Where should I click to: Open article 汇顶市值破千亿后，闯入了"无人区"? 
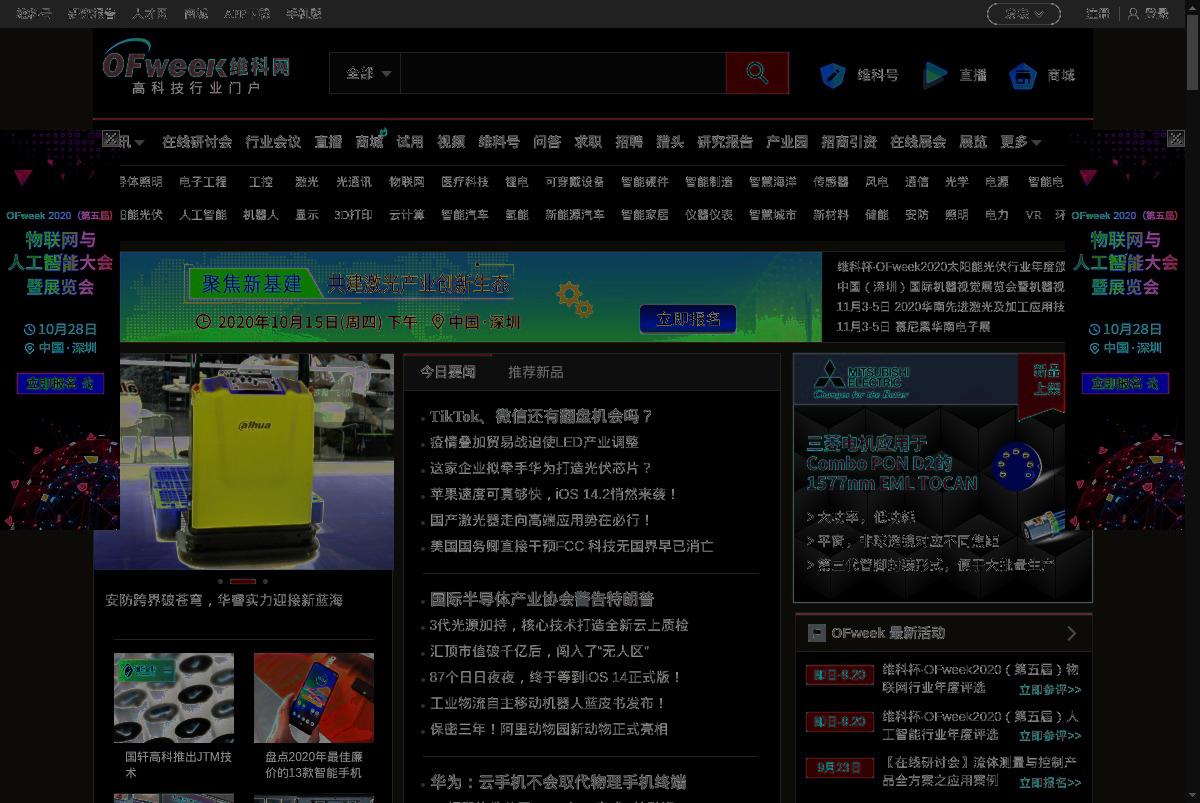tap(540, 651)
